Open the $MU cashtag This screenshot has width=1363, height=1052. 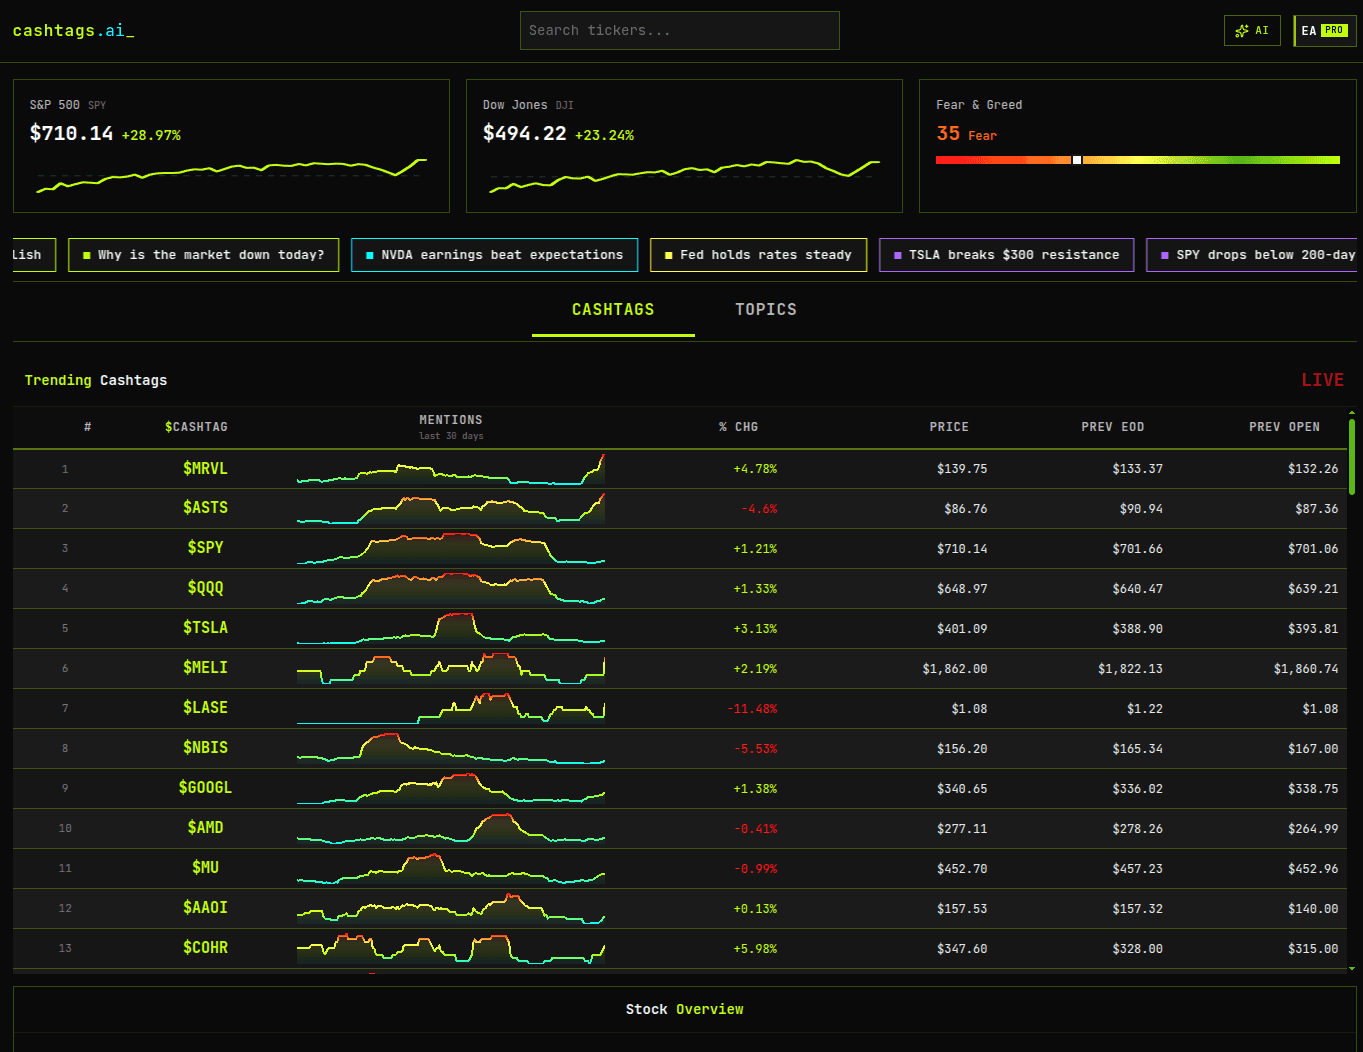coord(205,868)
